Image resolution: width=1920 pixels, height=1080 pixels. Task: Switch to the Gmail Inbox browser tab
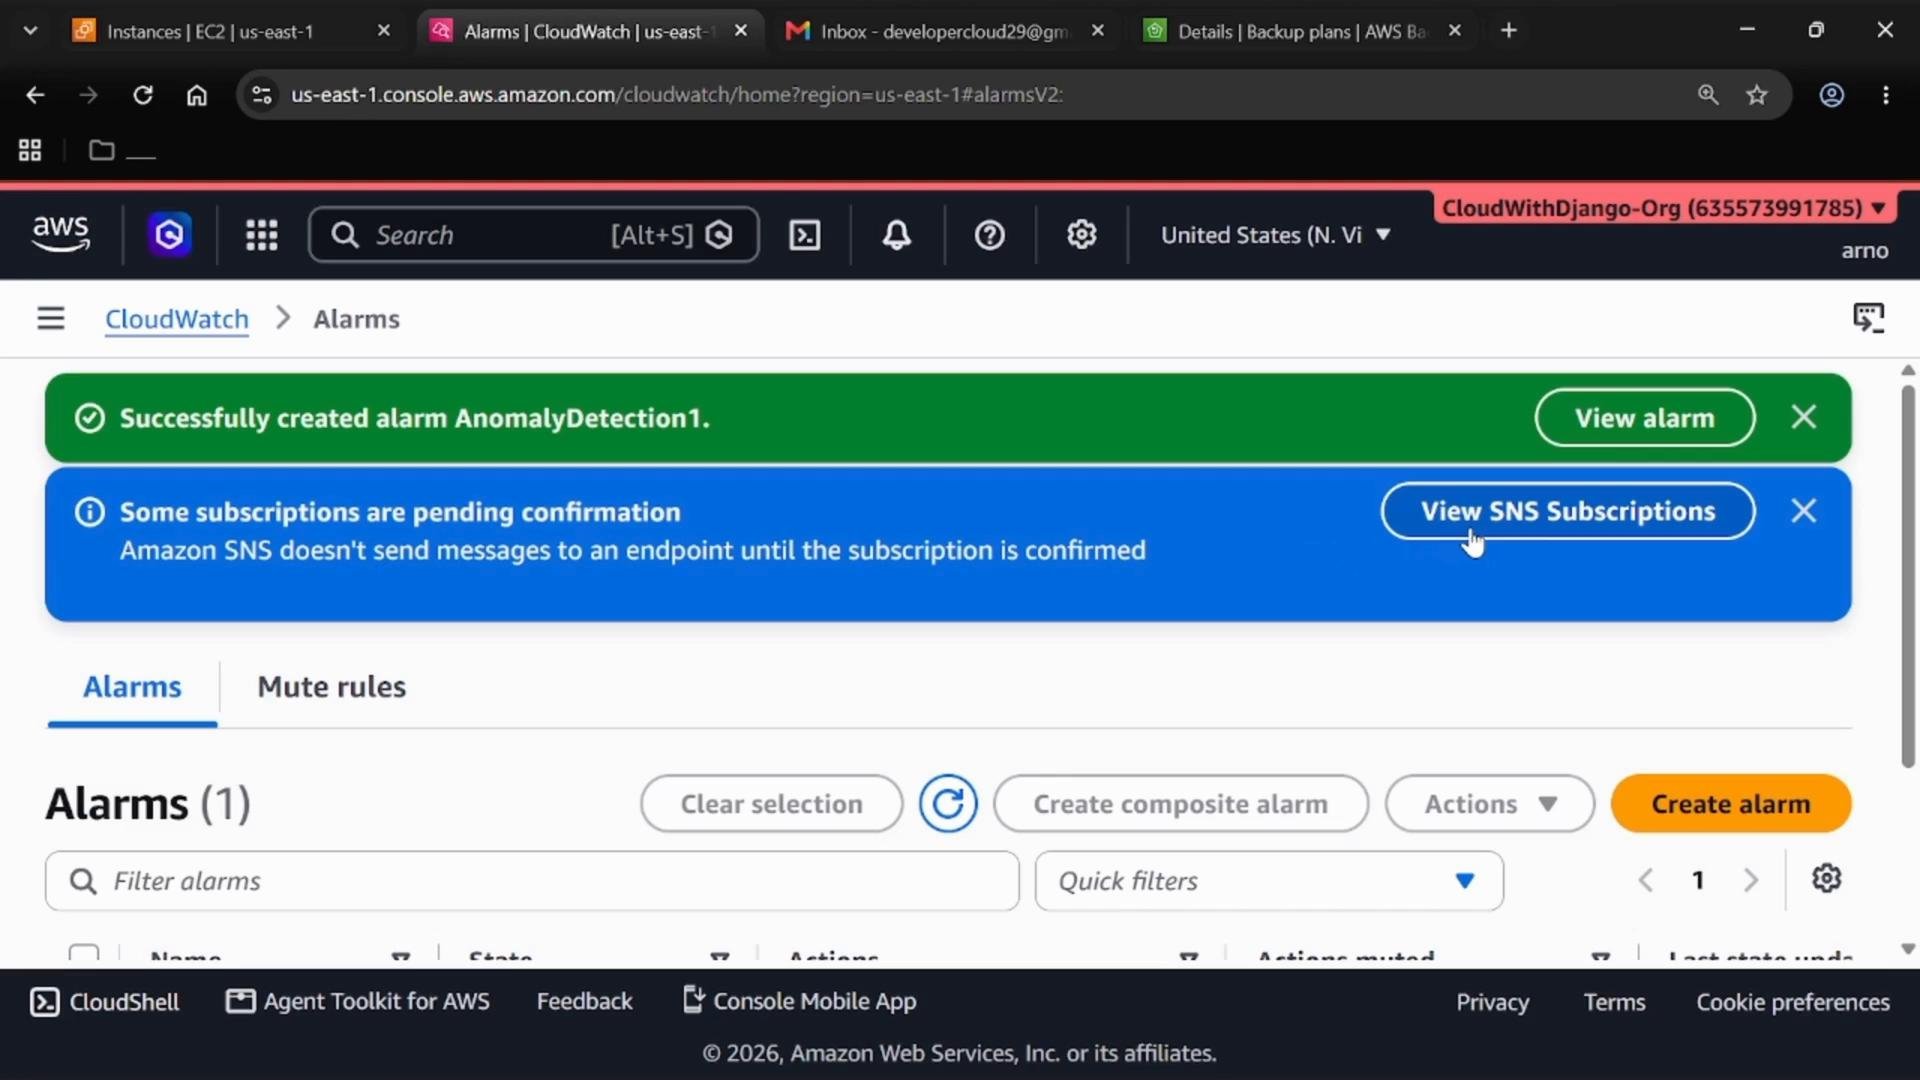tap(945, 31)
